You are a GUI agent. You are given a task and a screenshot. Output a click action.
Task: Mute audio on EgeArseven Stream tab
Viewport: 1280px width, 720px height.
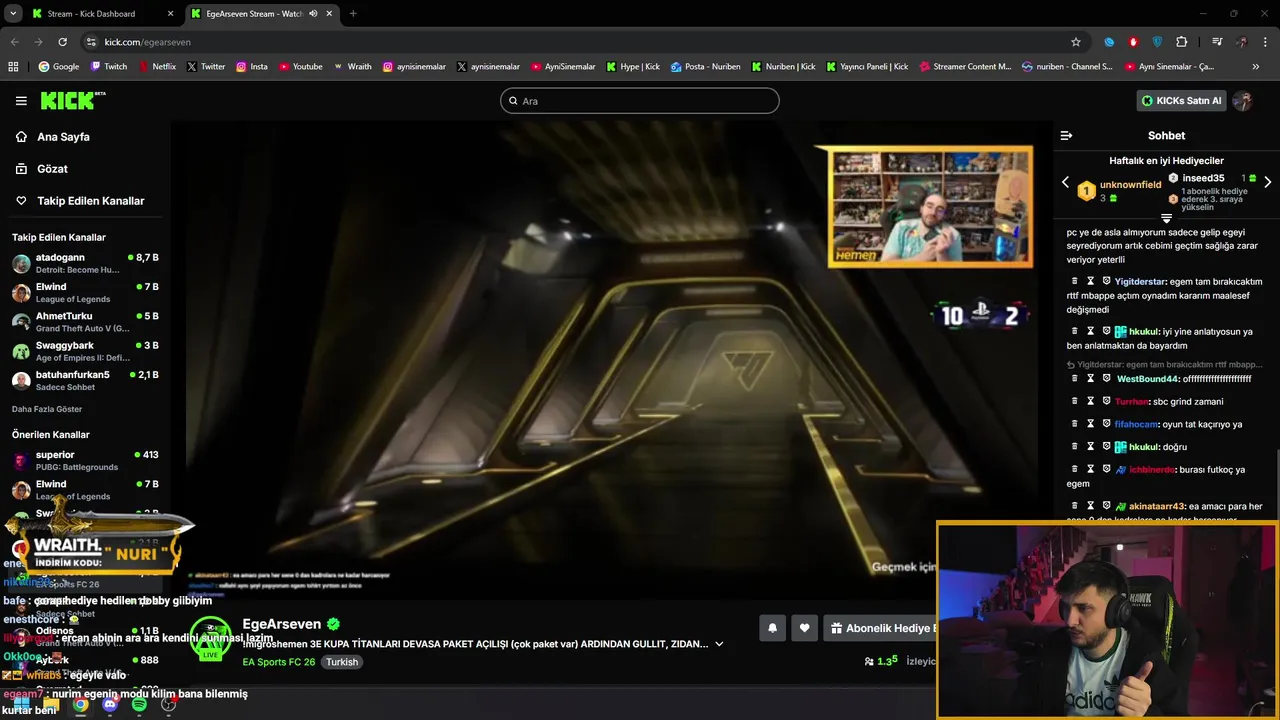click(313, 14)
